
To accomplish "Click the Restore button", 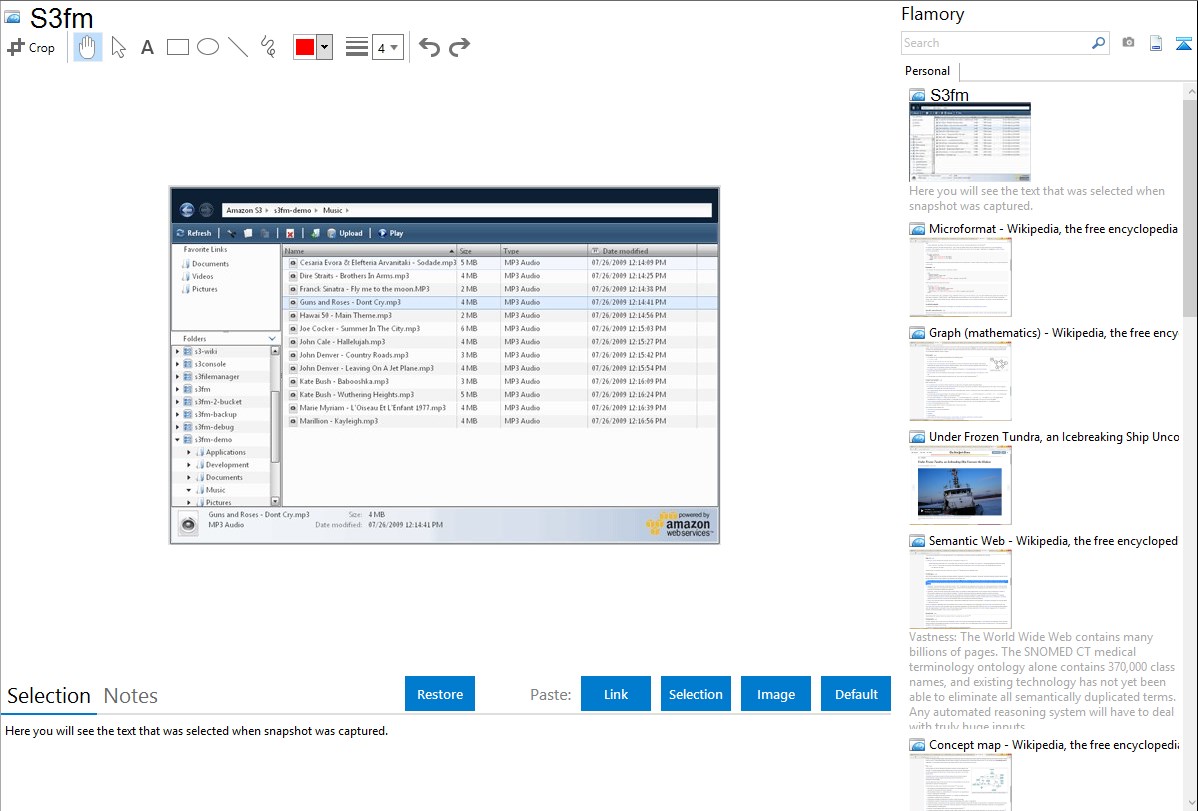I will [x=440, y=694].
